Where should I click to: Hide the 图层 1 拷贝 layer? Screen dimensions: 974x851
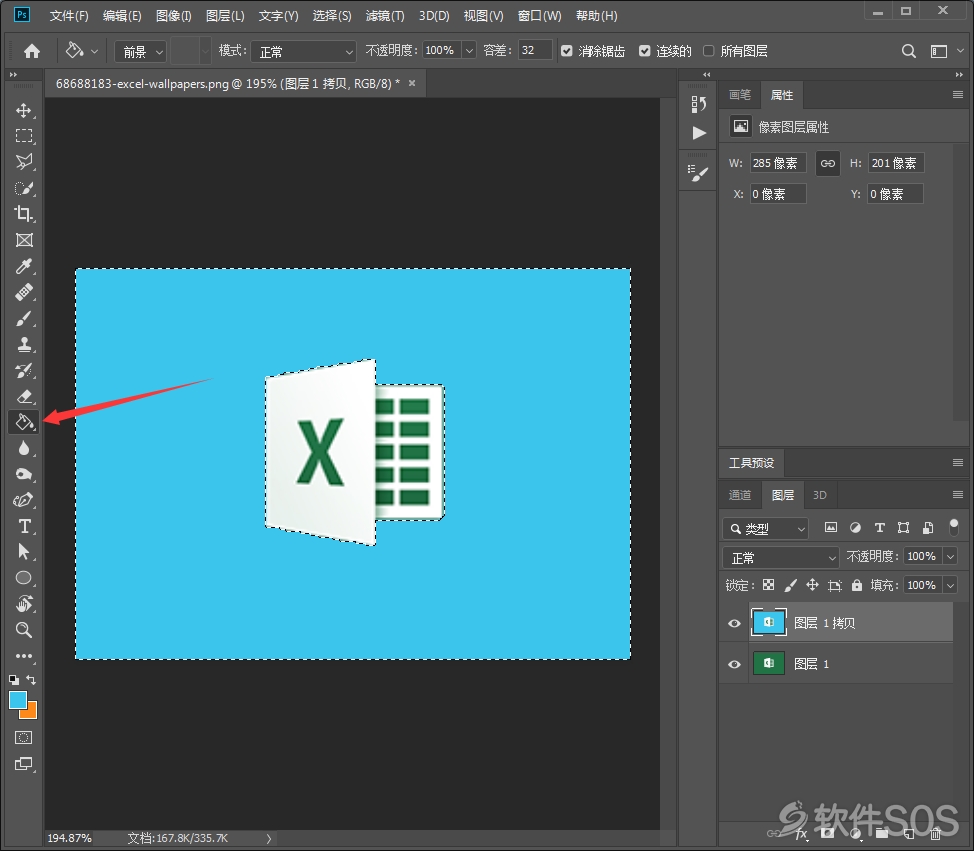point(734,623)
